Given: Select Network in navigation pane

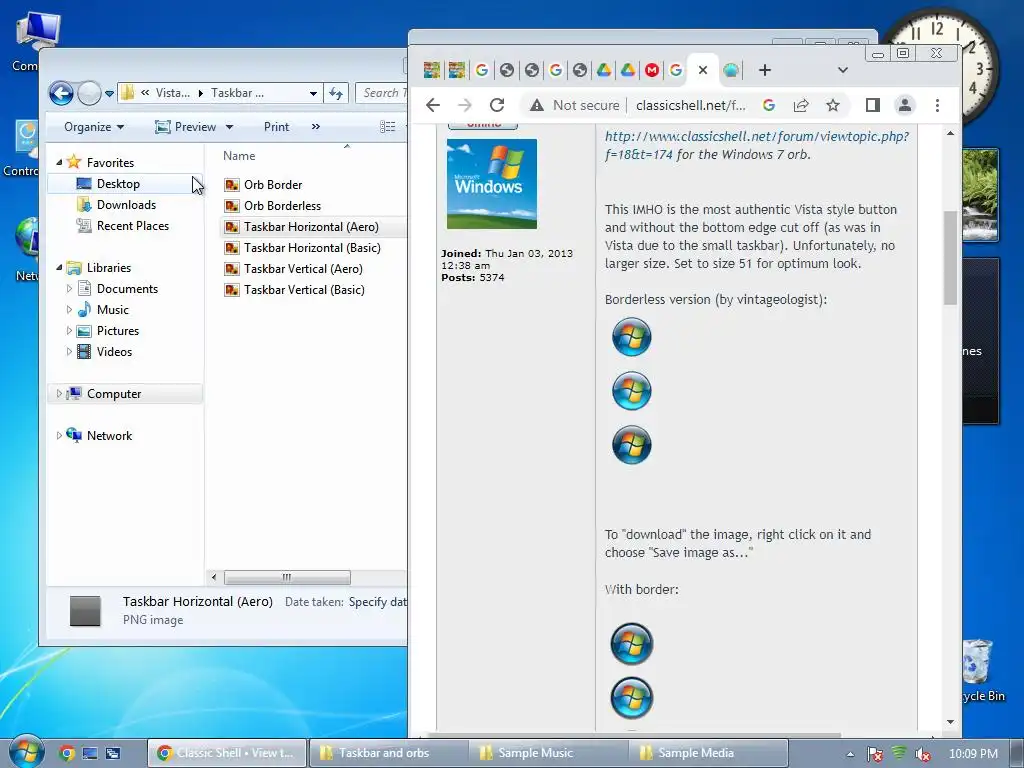Looking at the screenshot, I should pyautogui.click(x=109, y=436).
